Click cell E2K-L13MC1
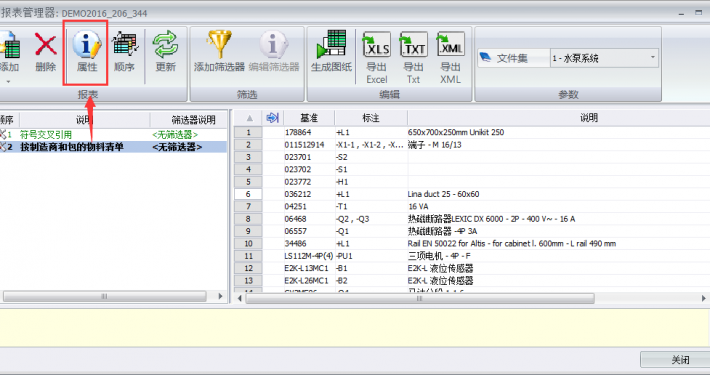The height and width of the screenshot is (375, 710). tap(307, 268)
